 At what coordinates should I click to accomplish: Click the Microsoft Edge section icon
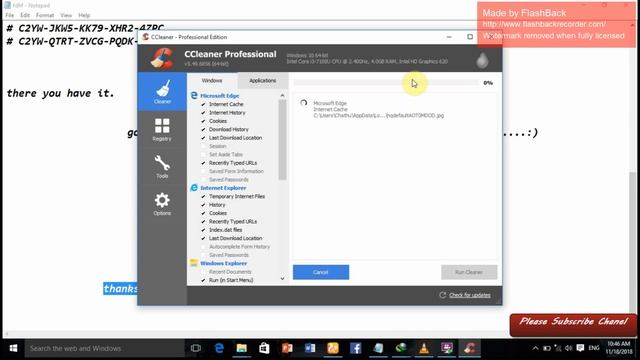(x=194, y=96)
